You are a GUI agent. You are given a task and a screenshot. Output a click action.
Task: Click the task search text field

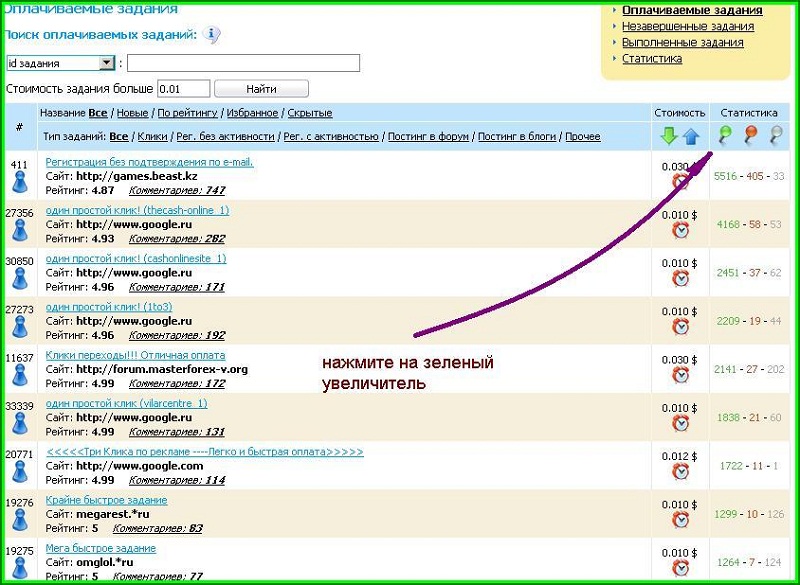click(243, 63)
